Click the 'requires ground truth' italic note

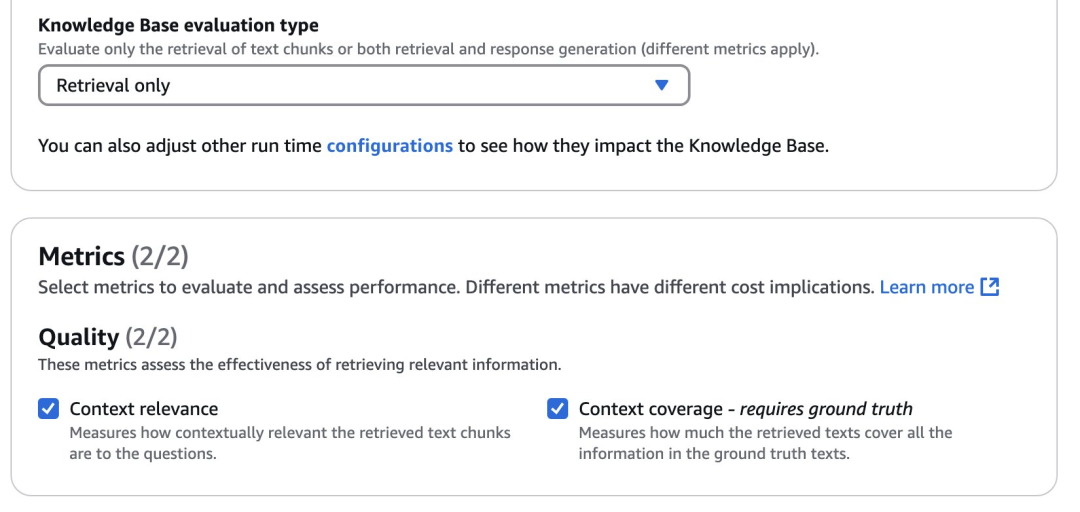pos(826,409)
